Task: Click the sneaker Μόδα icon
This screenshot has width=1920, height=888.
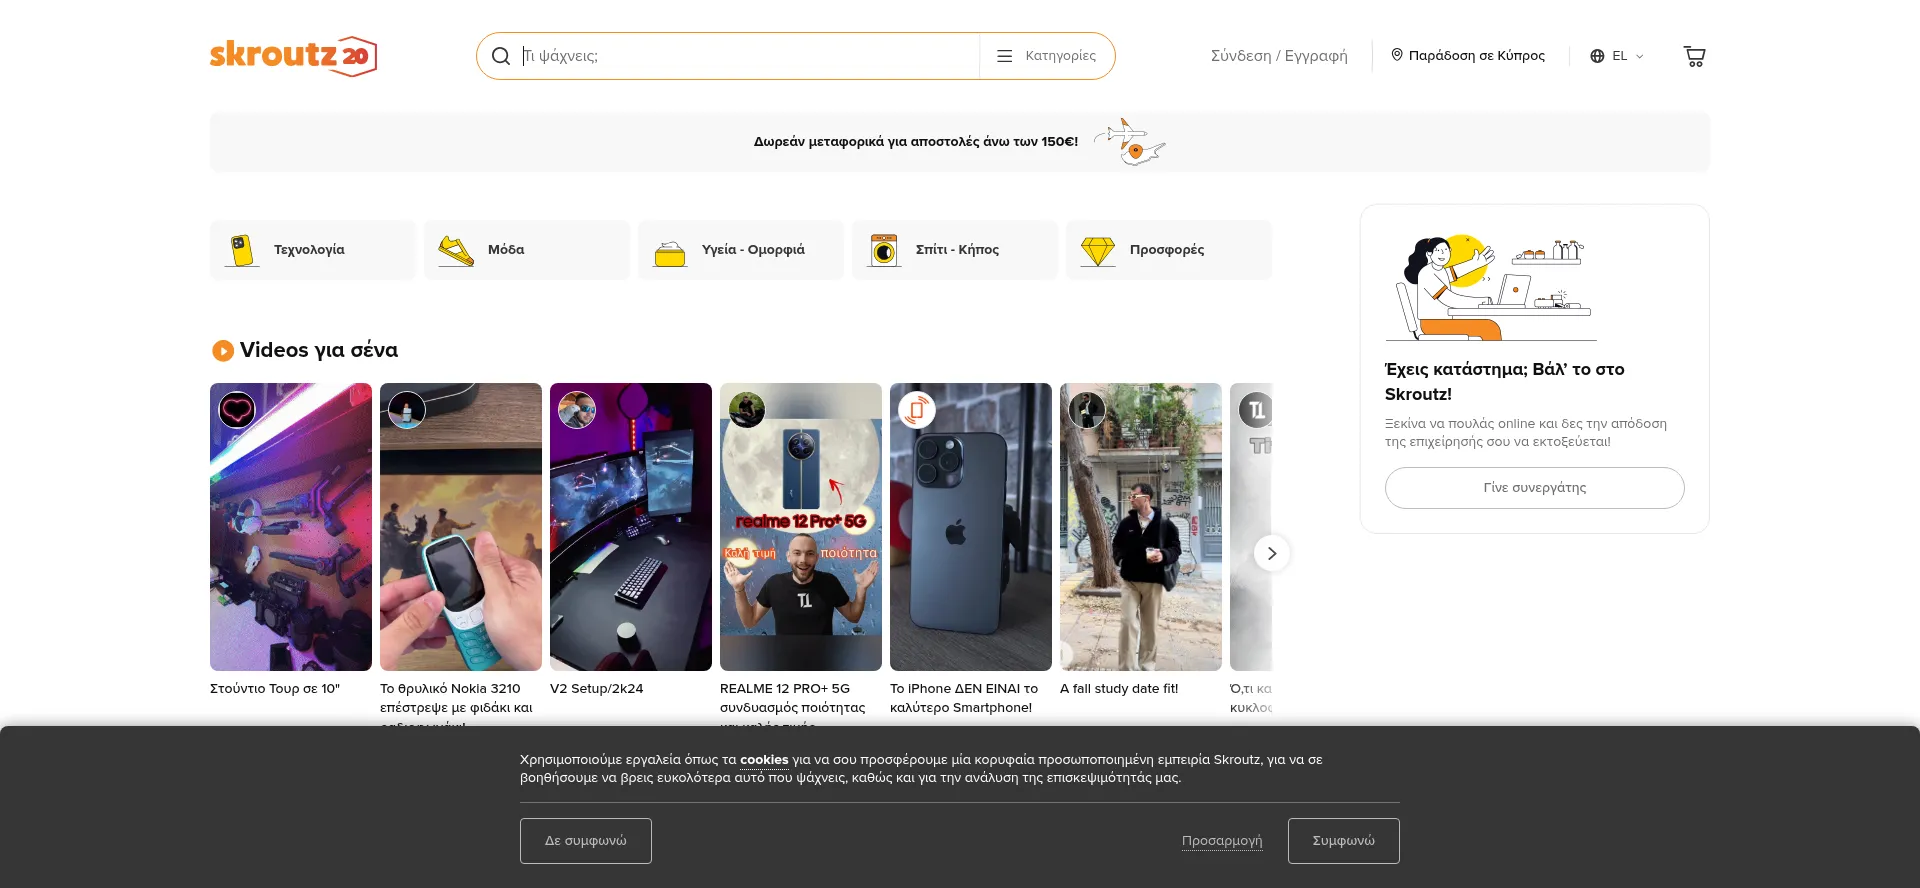Action: [456, 250]
